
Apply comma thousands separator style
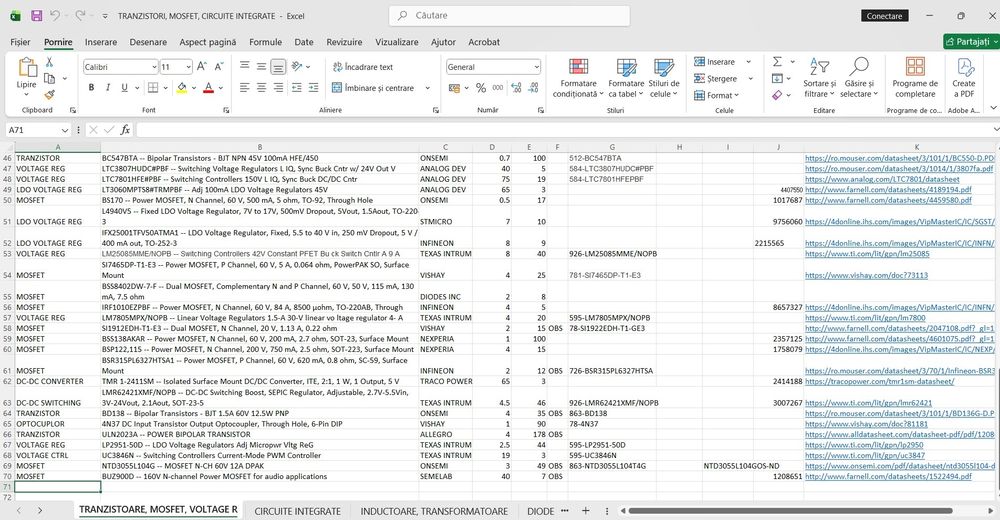click(497, 87)
